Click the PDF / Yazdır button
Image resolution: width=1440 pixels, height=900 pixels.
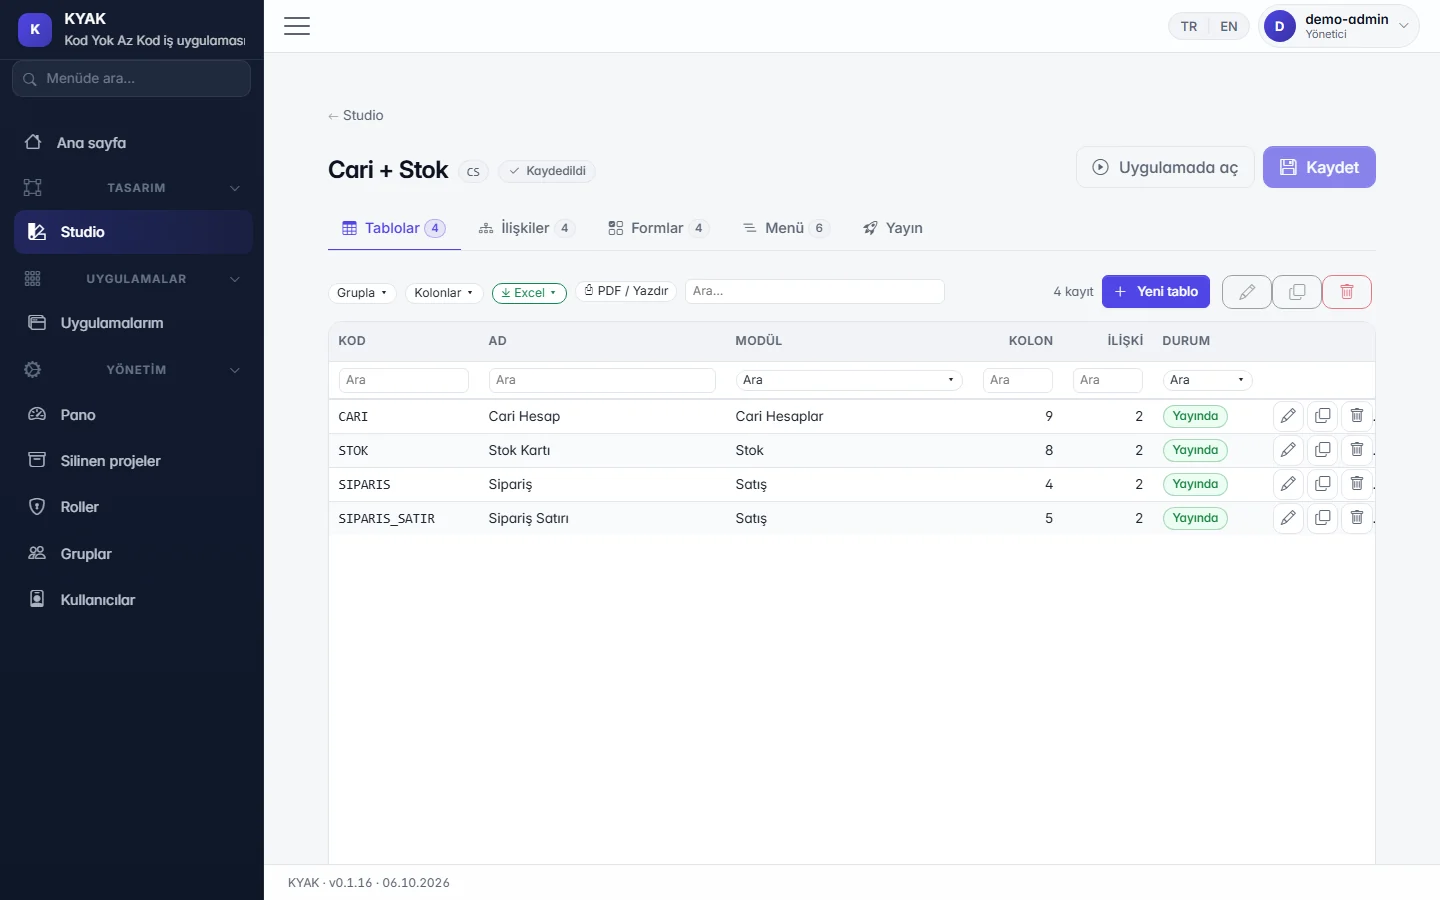pyautogui.click(x=626, y=291)
